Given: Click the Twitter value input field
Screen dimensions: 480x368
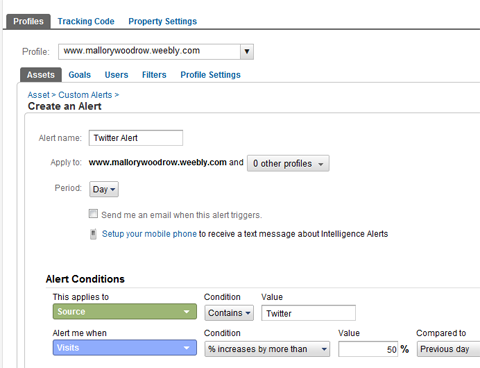Looking at the screenshot, I should point(308,313).
